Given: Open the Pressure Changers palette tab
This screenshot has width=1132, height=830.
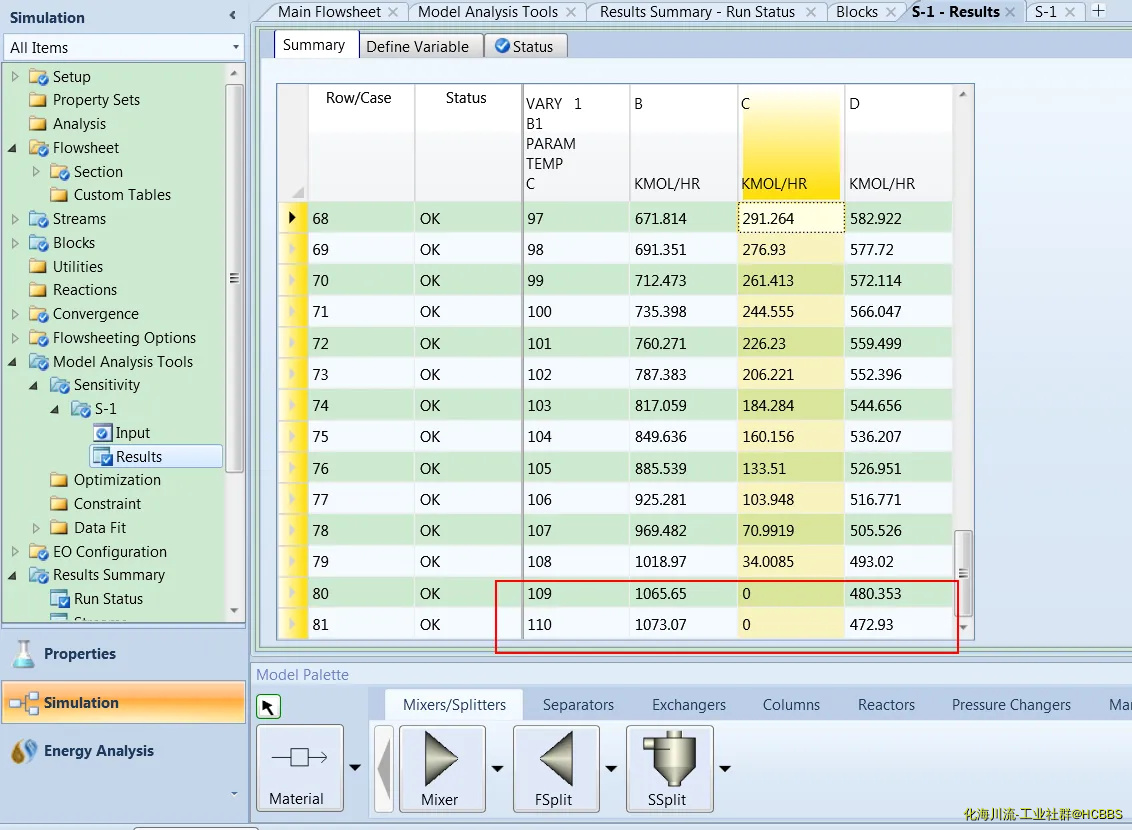Looking at the screenshot, I should point(1011,704).
